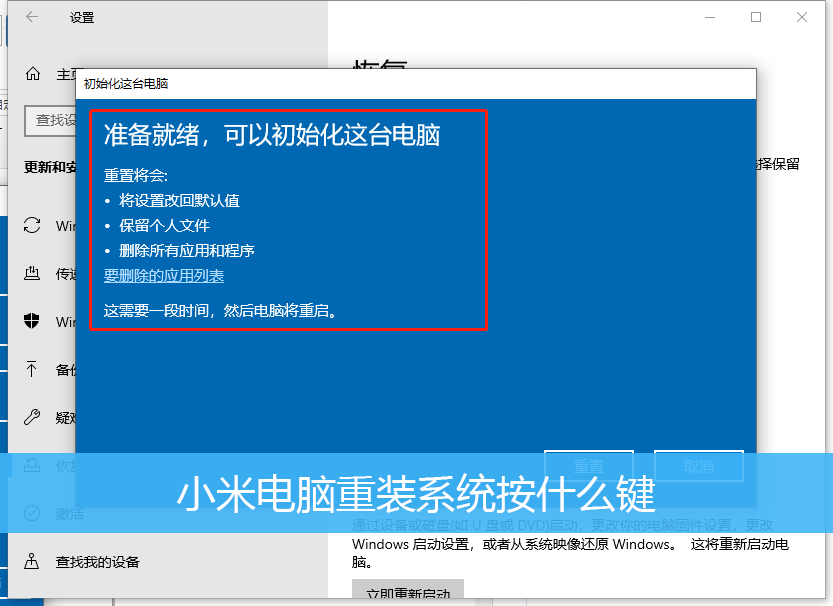833x606 pixels.
Task: Open the 疑难解答 wrench icon
Action: click(x=33, y=417)
